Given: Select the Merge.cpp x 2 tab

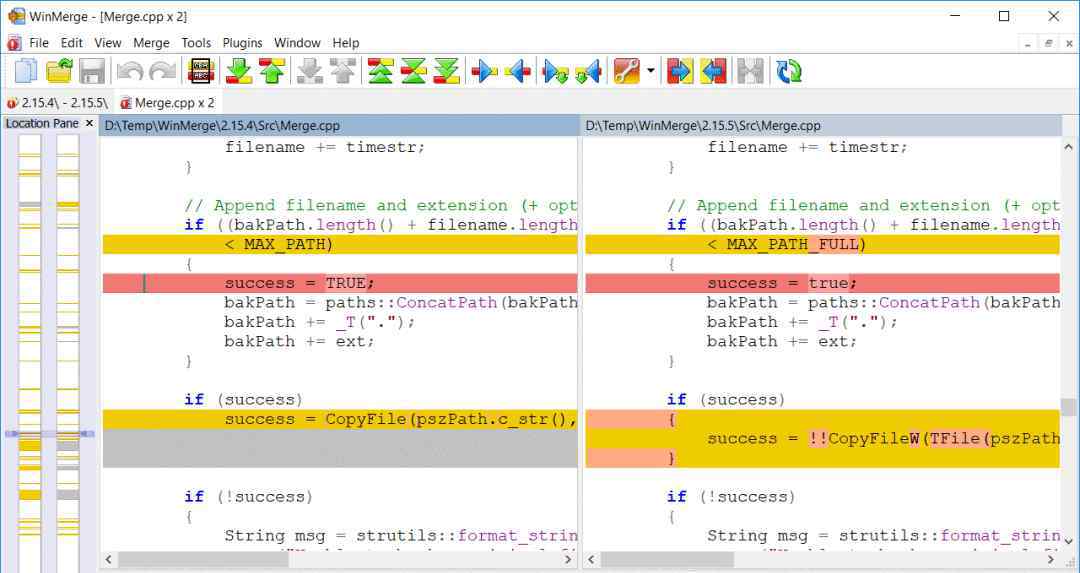Looking at the screenshot, I should click(x=167, y=103).
